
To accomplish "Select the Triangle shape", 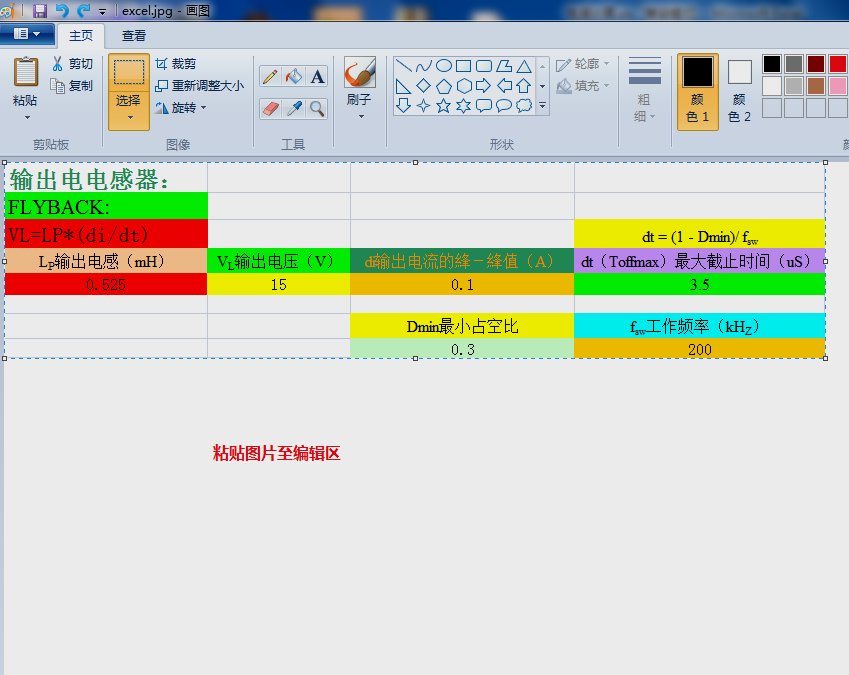I will (x=524, y=66).
